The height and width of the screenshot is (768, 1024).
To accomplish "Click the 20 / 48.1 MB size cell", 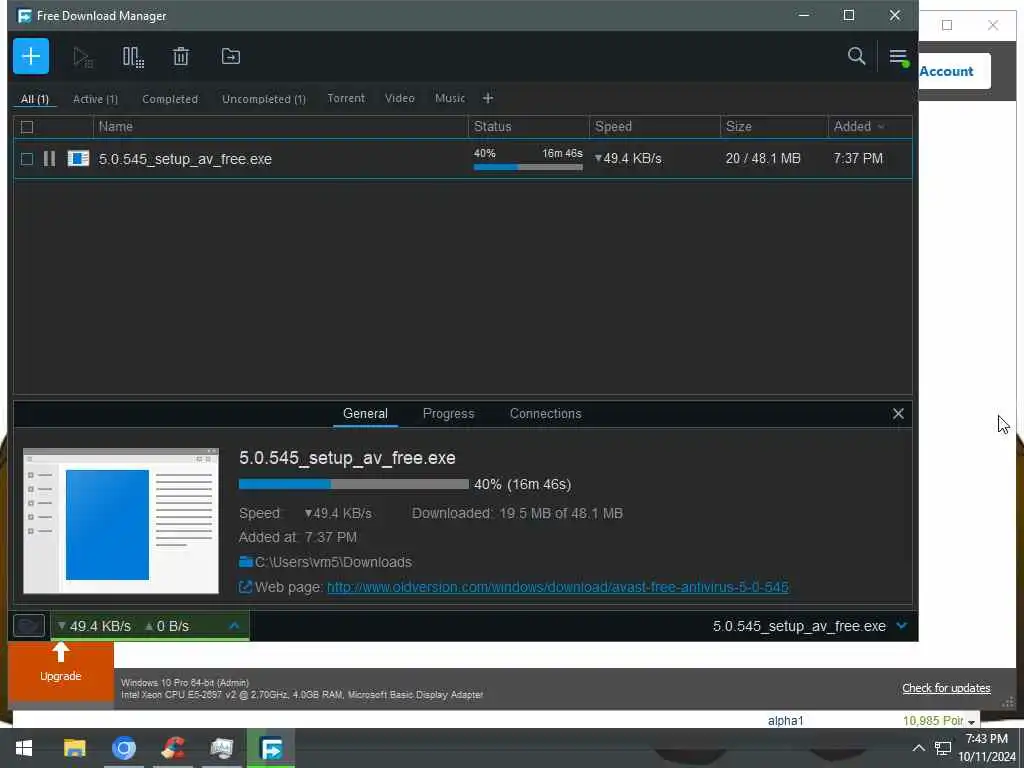I will tap(763, 159).
